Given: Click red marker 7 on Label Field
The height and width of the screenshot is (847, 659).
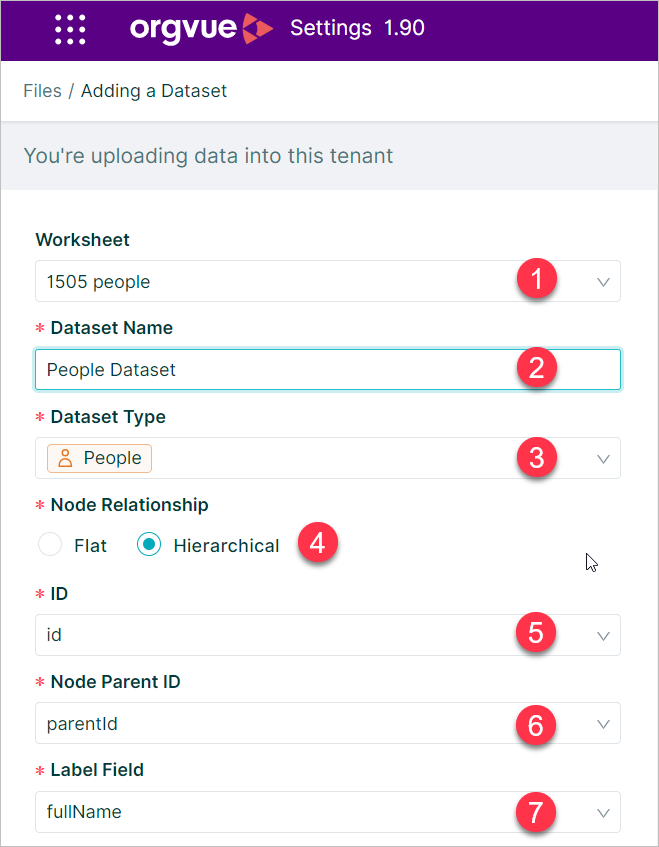Looking at the screenshot, I should tap(536, 813).
